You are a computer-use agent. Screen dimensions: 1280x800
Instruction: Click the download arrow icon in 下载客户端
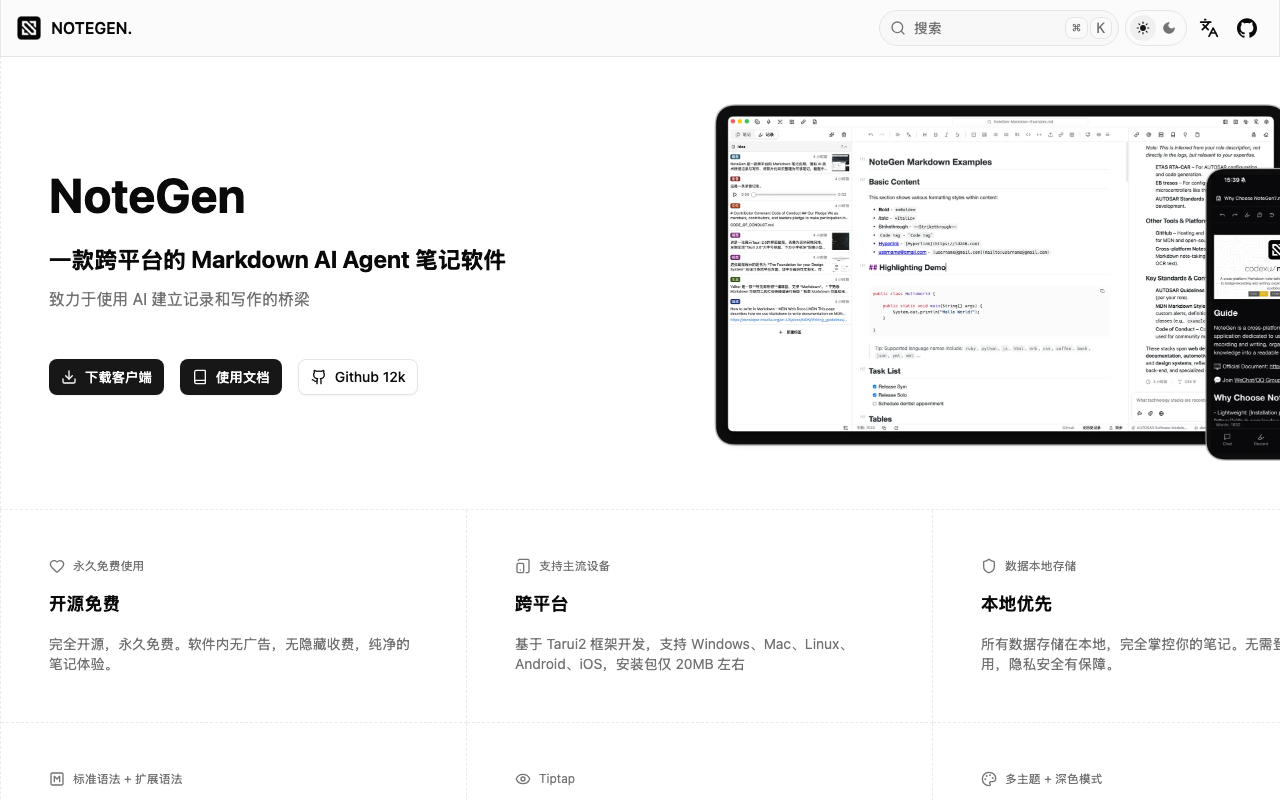tap(69, 377)
